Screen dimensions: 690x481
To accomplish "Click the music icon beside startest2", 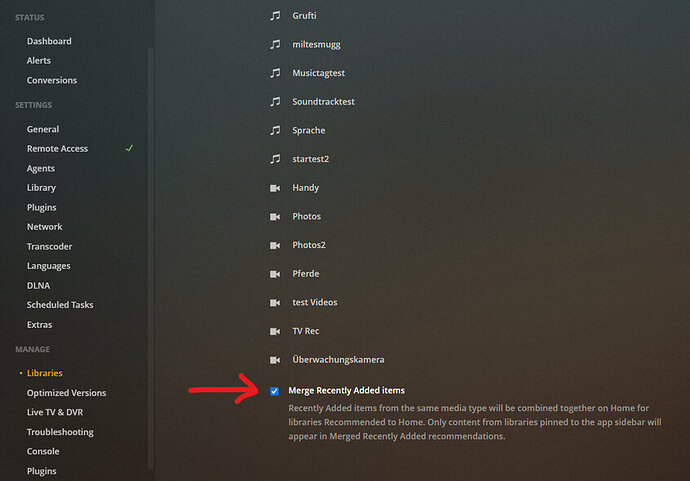I will pyautogui.click(x=275, y=159).
